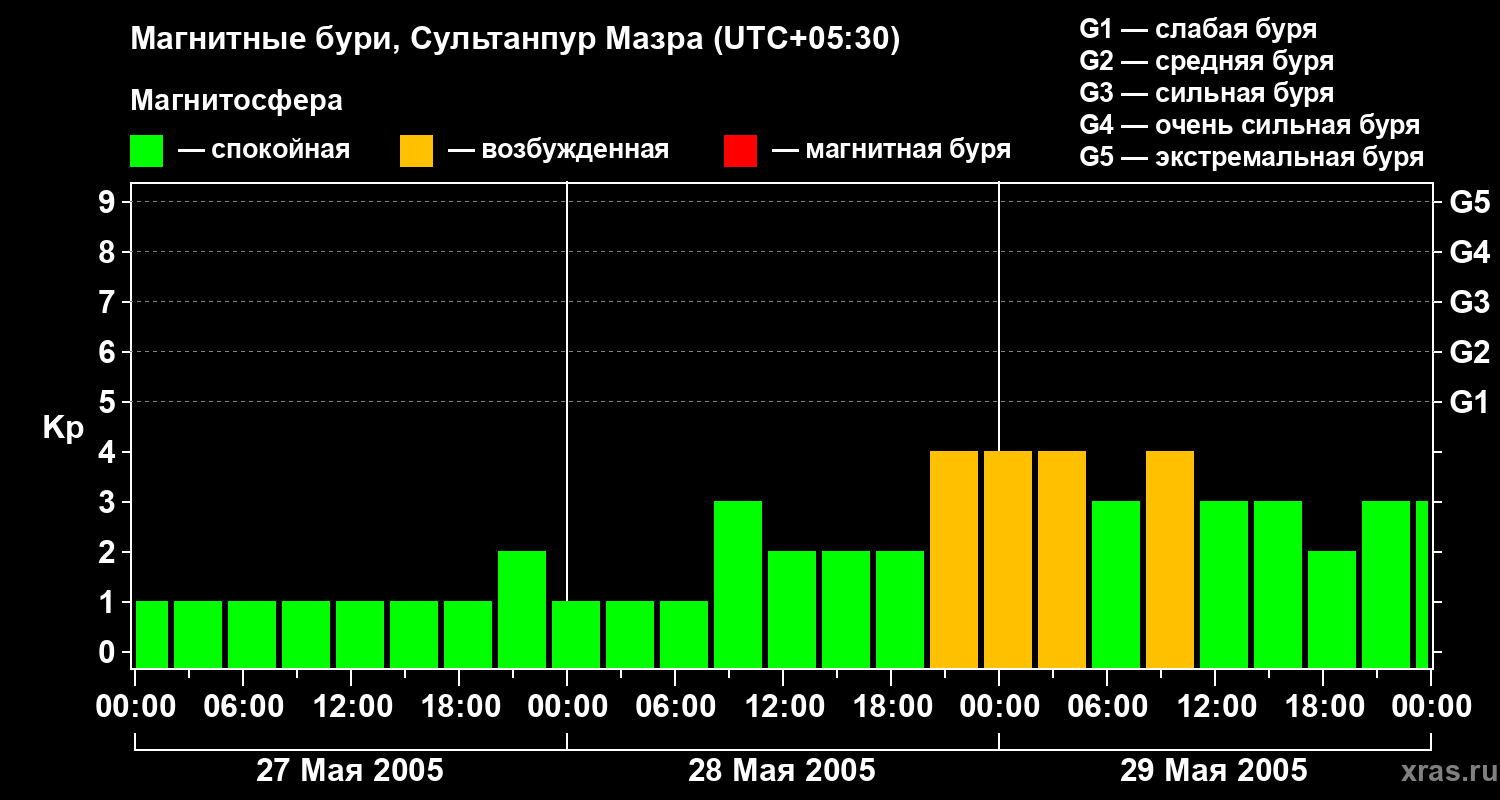Click the right-axis 'G5' storm level label
Screen dimensions: 1500x800
click(x=1469, y=202)
